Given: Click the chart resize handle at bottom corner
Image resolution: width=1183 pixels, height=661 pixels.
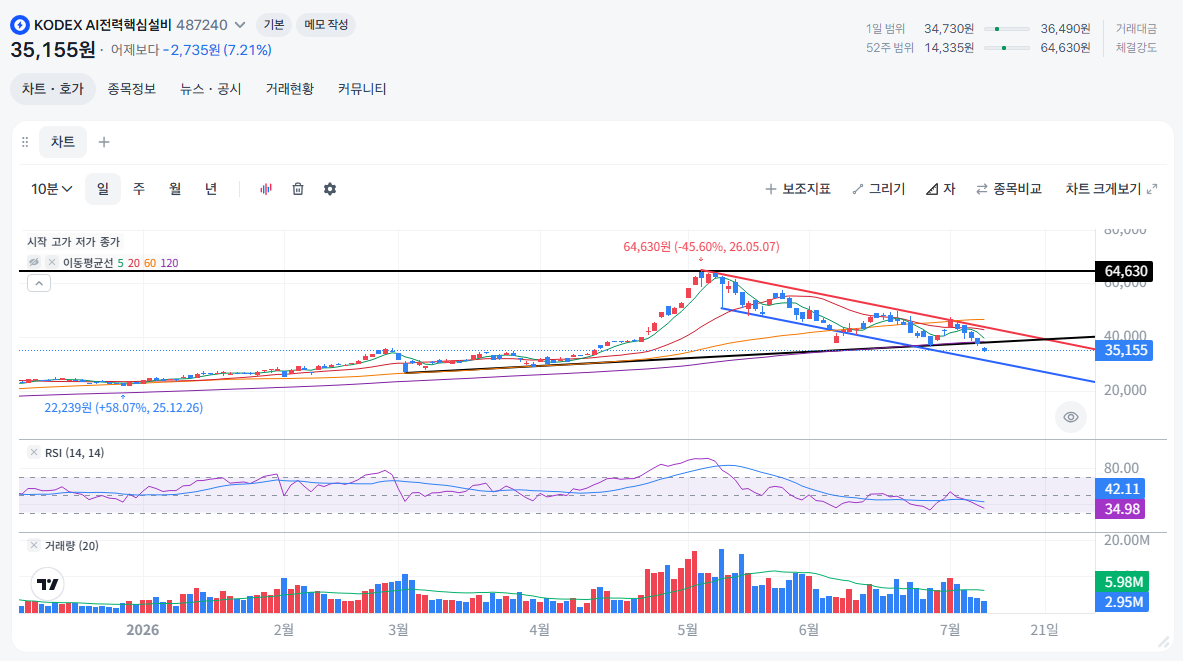Looking at the screenshot, I should click(x=1163, y=642).
